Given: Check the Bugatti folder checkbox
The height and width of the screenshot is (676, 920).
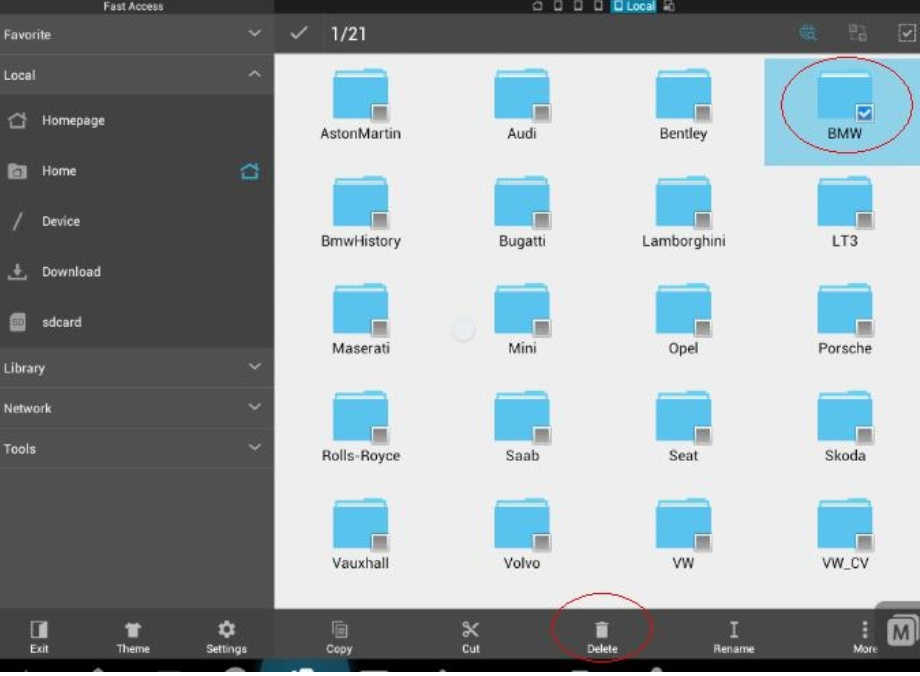Looking at the screenshot, I should coord(542,220).
